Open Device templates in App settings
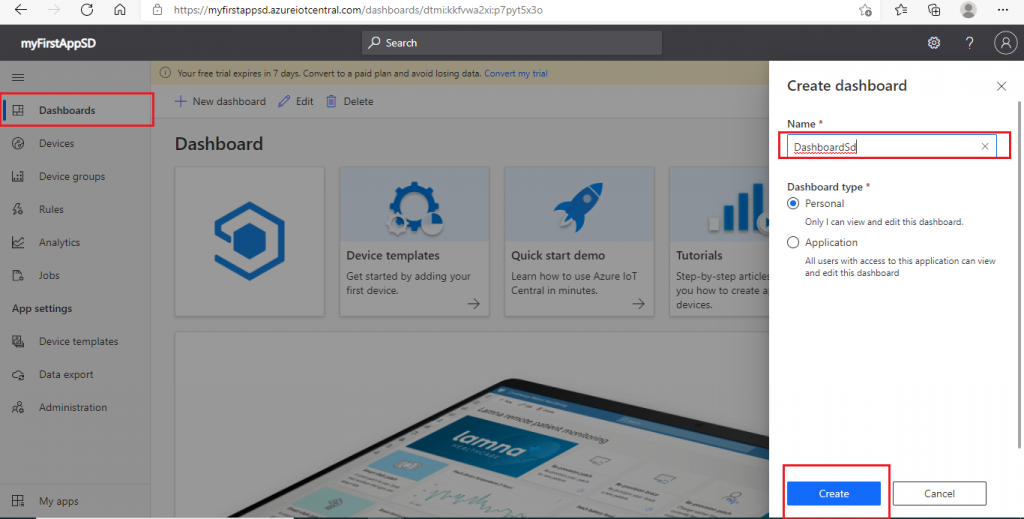 pyautogui.click(x=75, y=341)
